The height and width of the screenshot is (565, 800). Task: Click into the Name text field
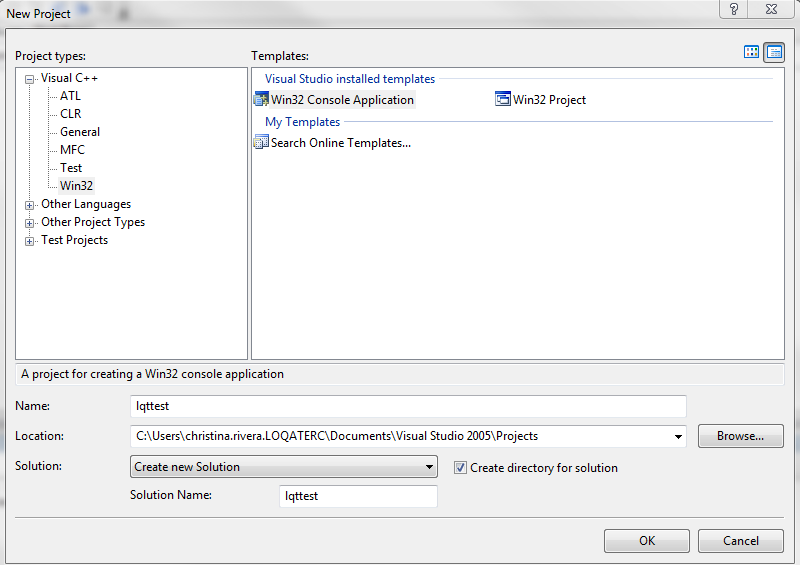tap(408, 406)
